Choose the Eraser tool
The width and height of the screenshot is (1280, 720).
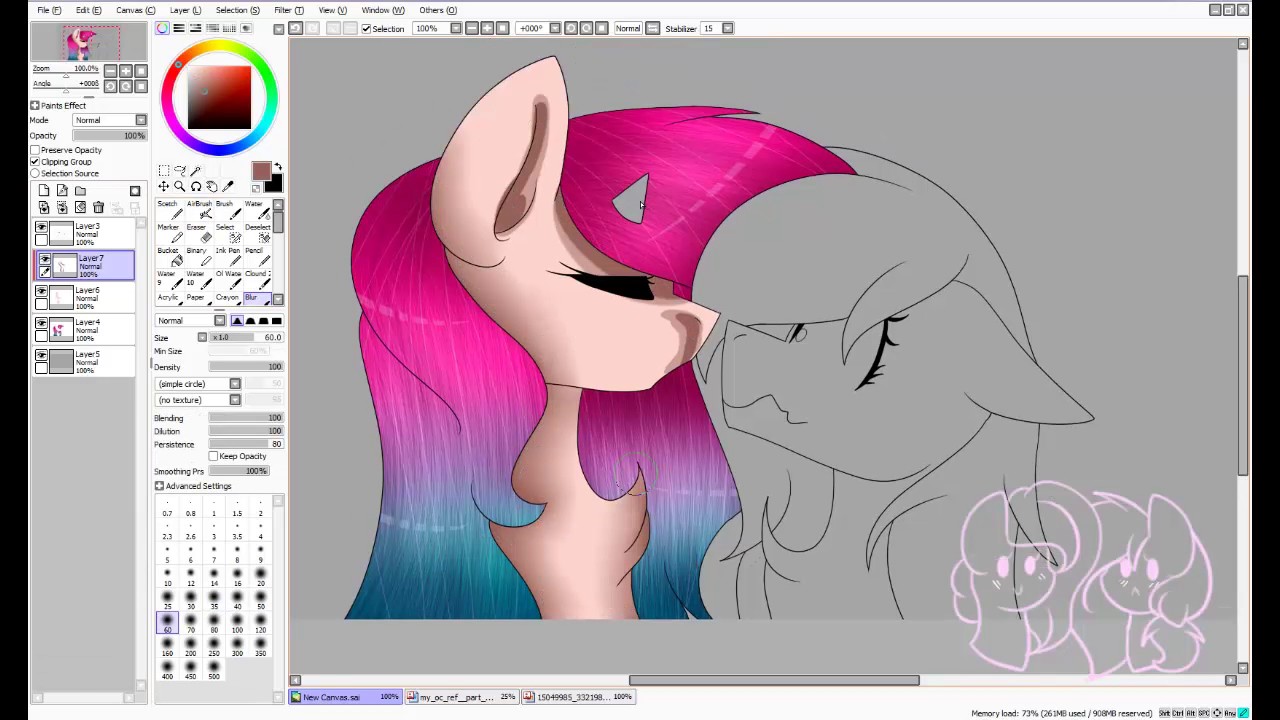click(x=199, y=233)
